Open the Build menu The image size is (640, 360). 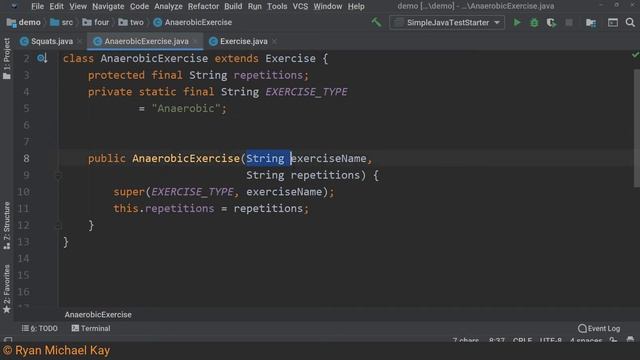[233, 6]
